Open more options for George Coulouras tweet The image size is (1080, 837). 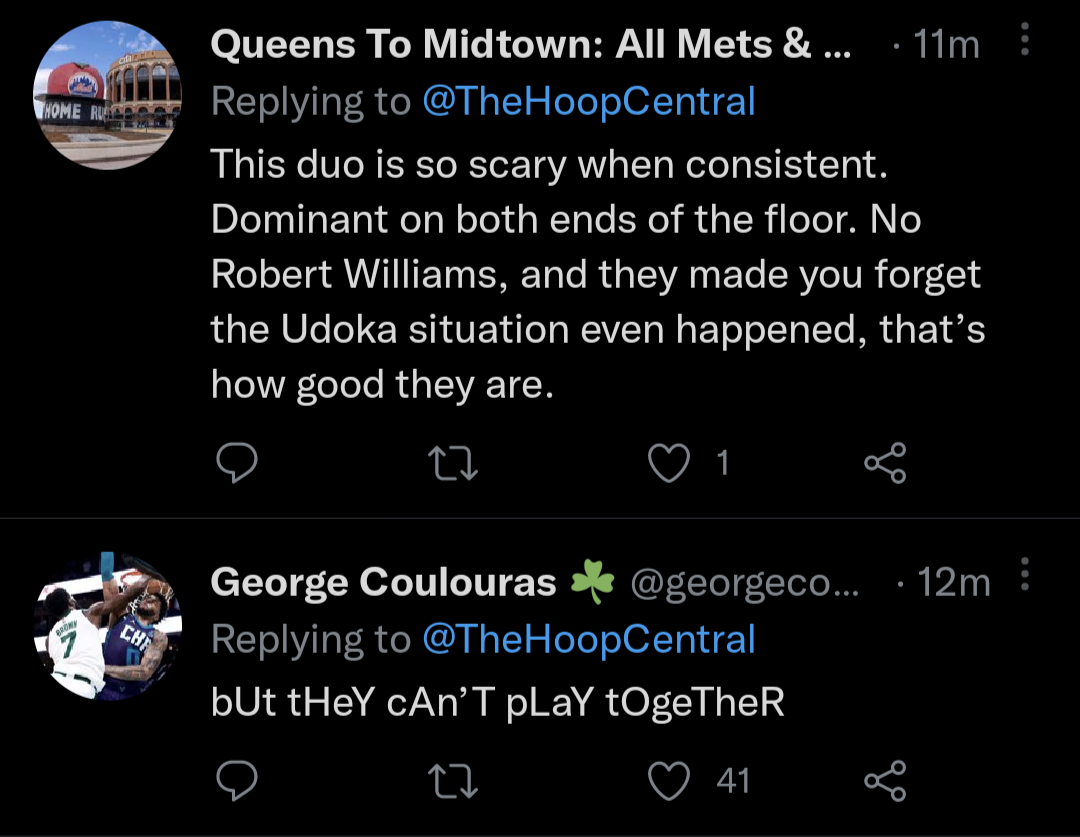(1024, 577)
